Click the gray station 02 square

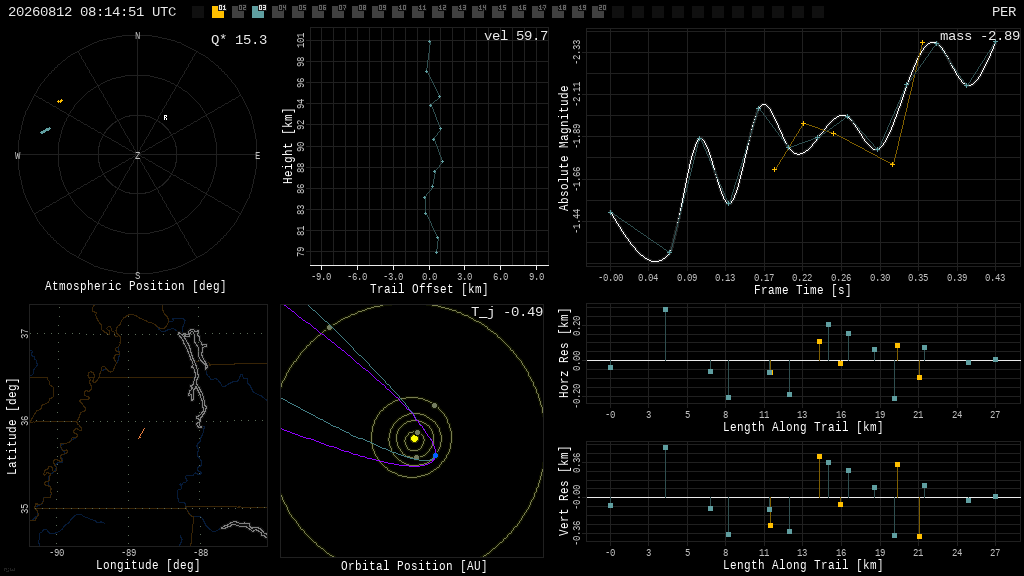238,12
